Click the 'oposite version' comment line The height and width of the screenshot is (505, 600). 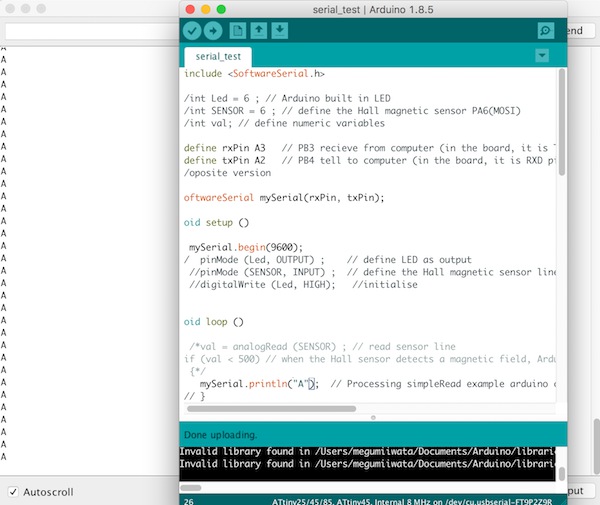(x=227, y=173)
